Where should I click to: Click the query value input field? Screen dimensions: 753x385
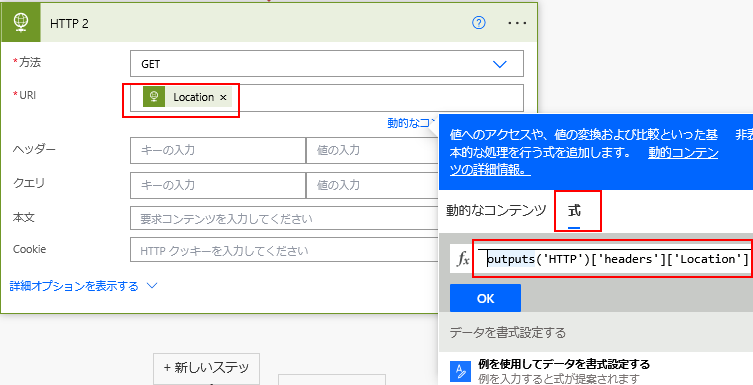click(373, 185)
